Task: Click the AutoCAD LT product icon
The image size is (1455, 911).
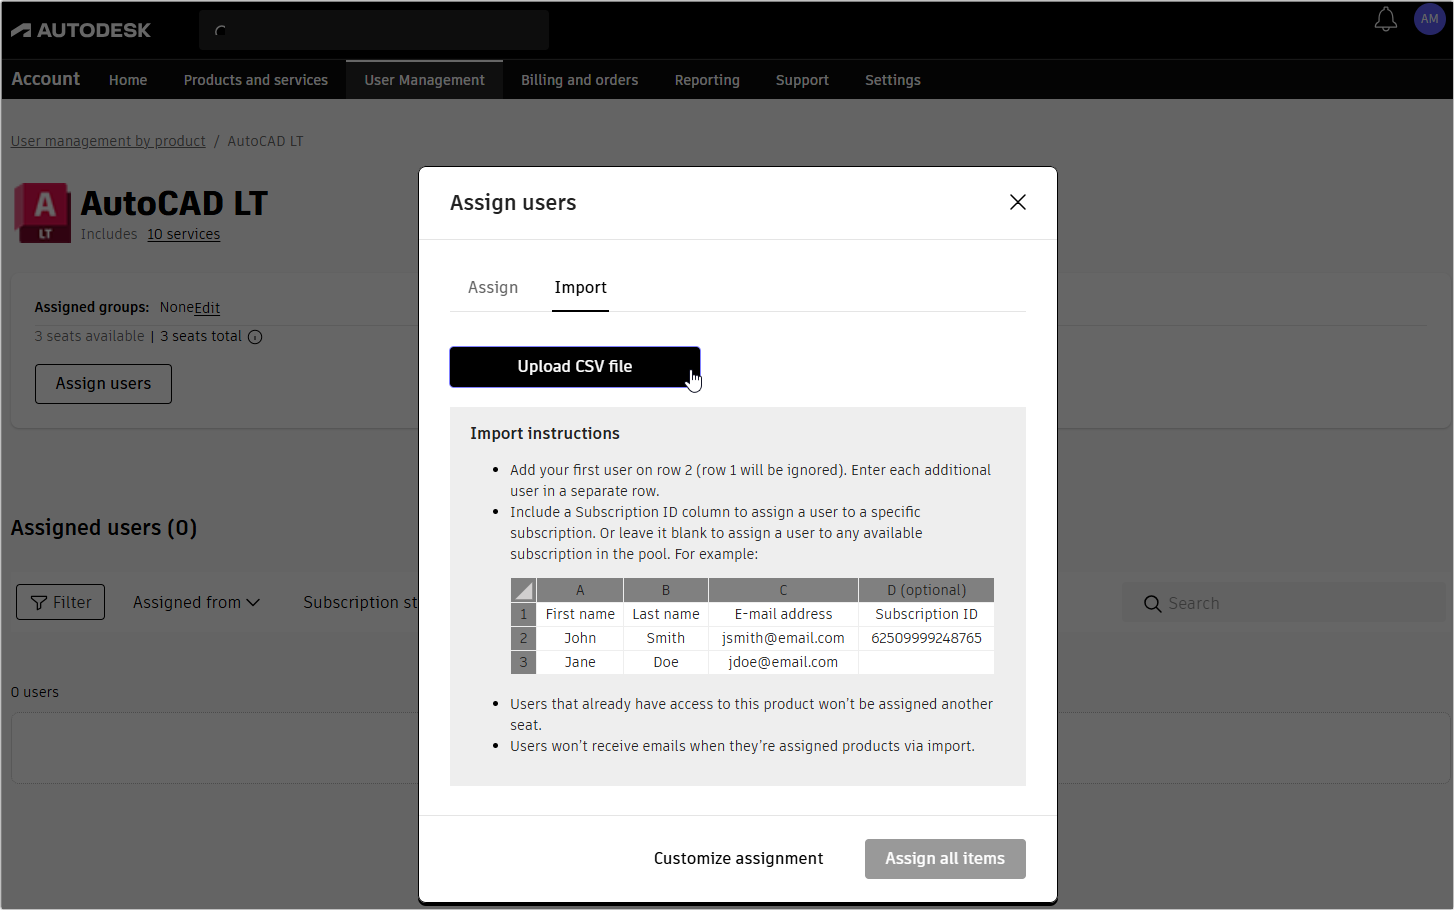Action: click(x=43, y=212)
